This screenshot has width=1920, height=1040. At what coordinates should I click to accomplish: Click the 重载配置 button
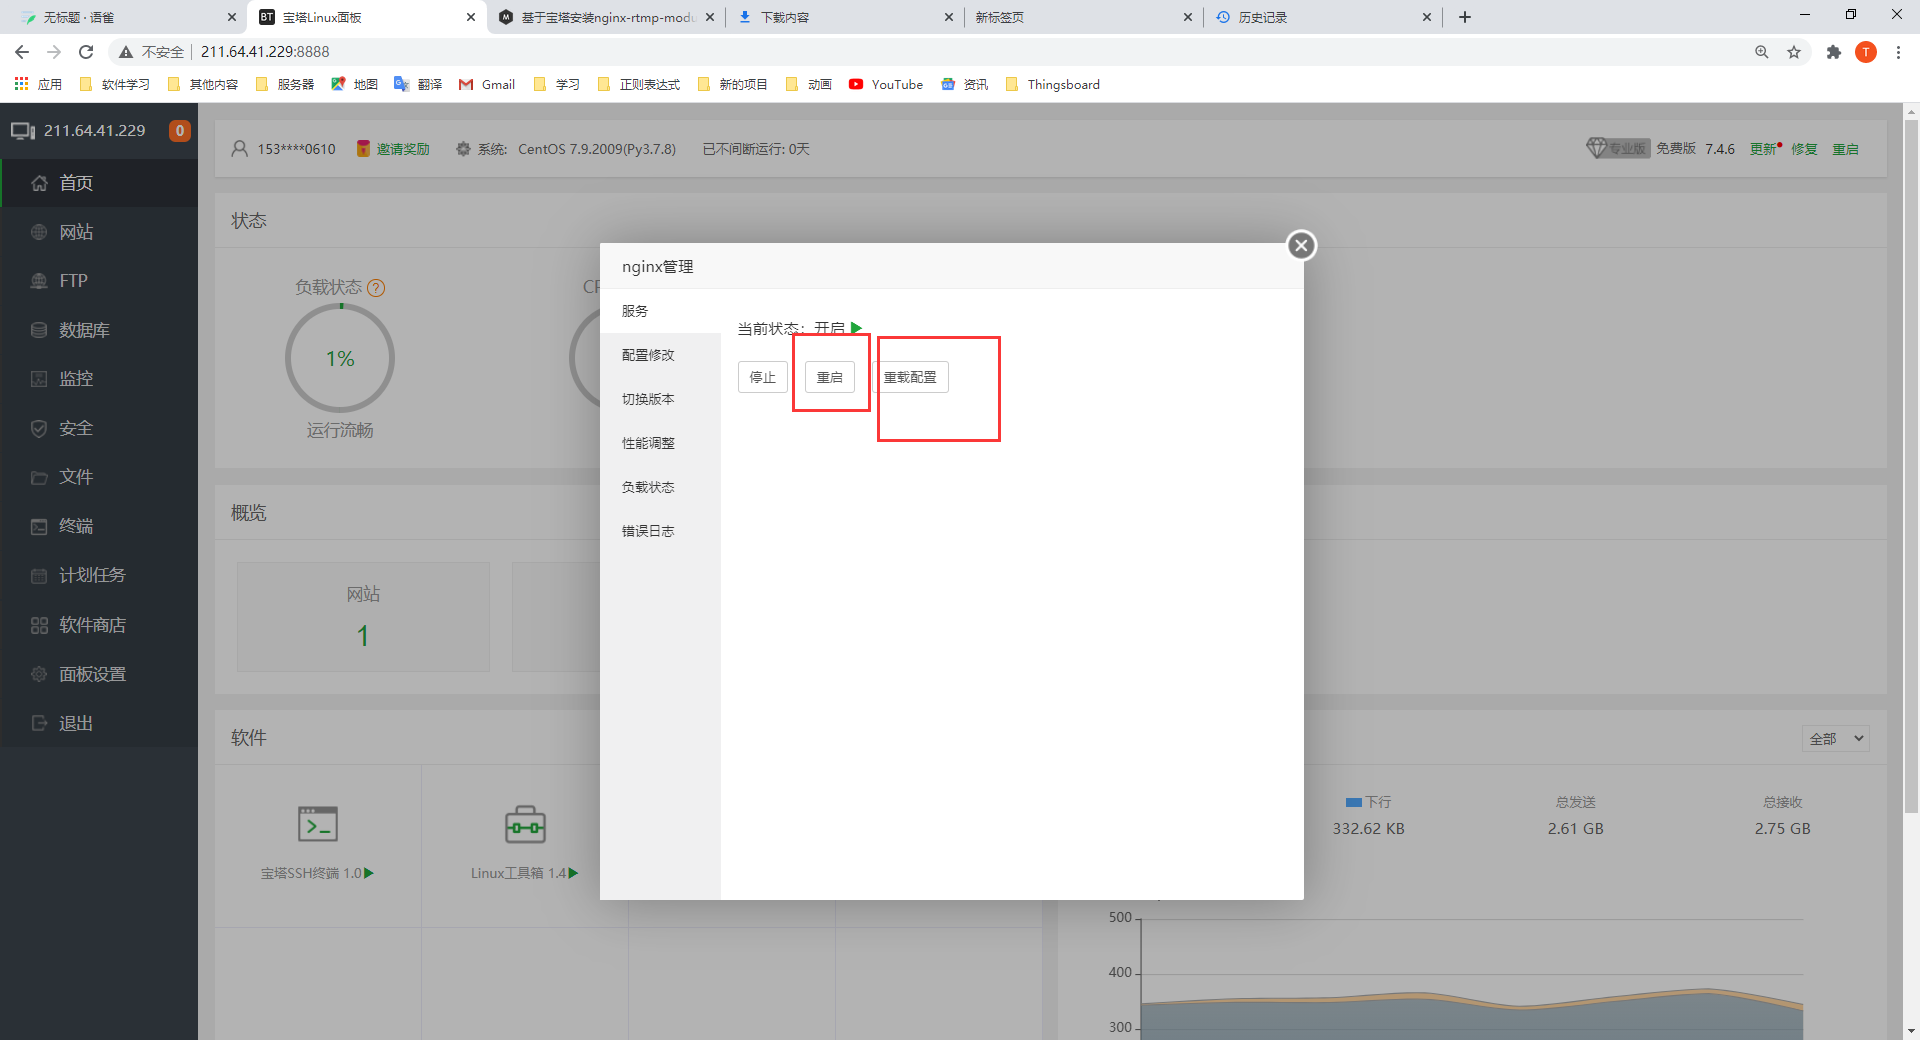(910, 377)
